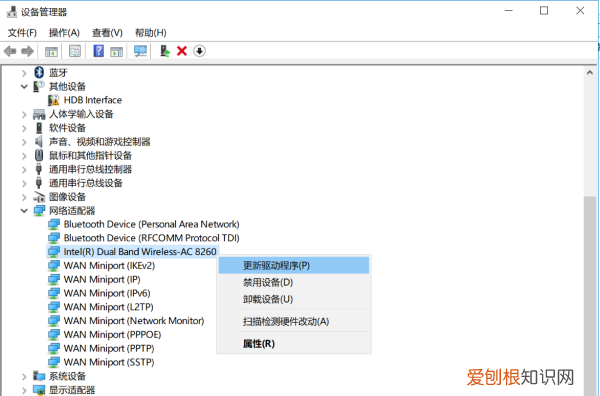The height and width of the screenshot is (396, 600).
Task: Click the network adapters category icon
Action: [x=39, y=210]
